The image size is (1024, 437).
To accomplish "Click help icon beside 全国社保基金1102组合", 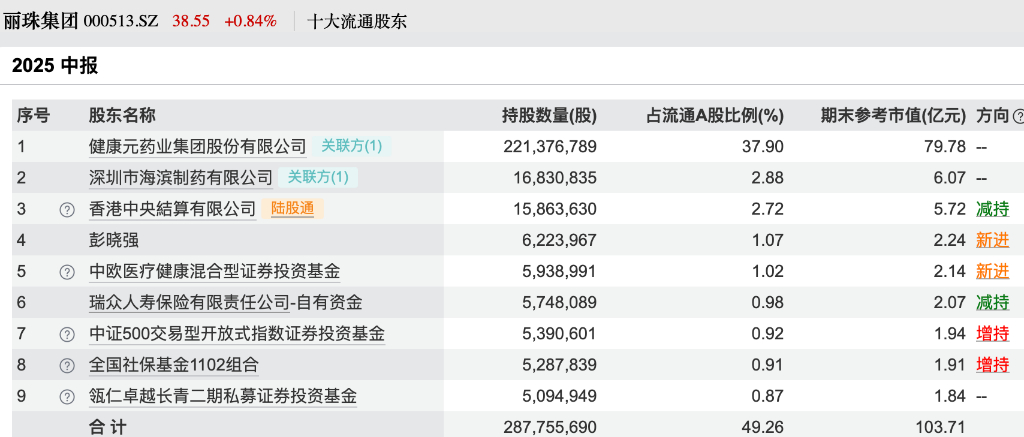I will [67, 366].
